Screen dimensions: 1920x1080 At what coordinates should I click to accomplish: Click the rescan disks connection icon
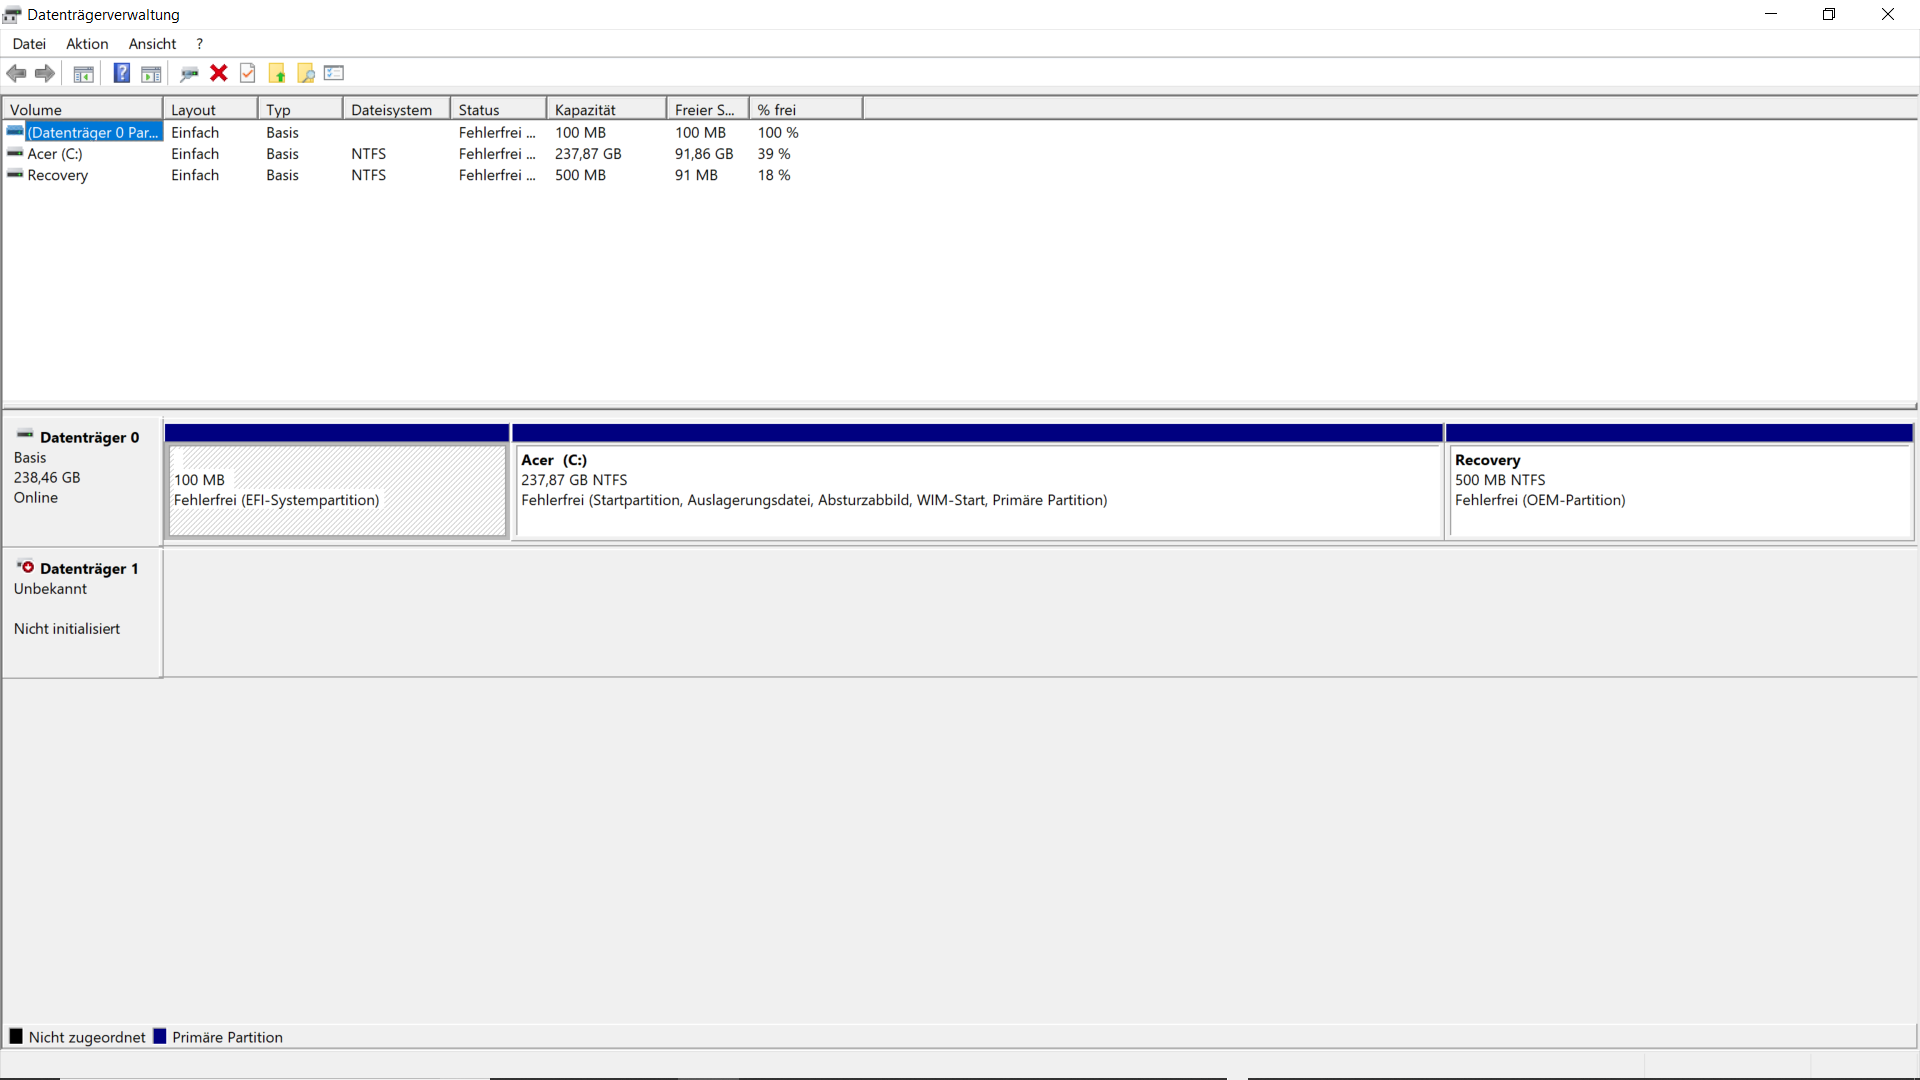[x=189, y=73]
